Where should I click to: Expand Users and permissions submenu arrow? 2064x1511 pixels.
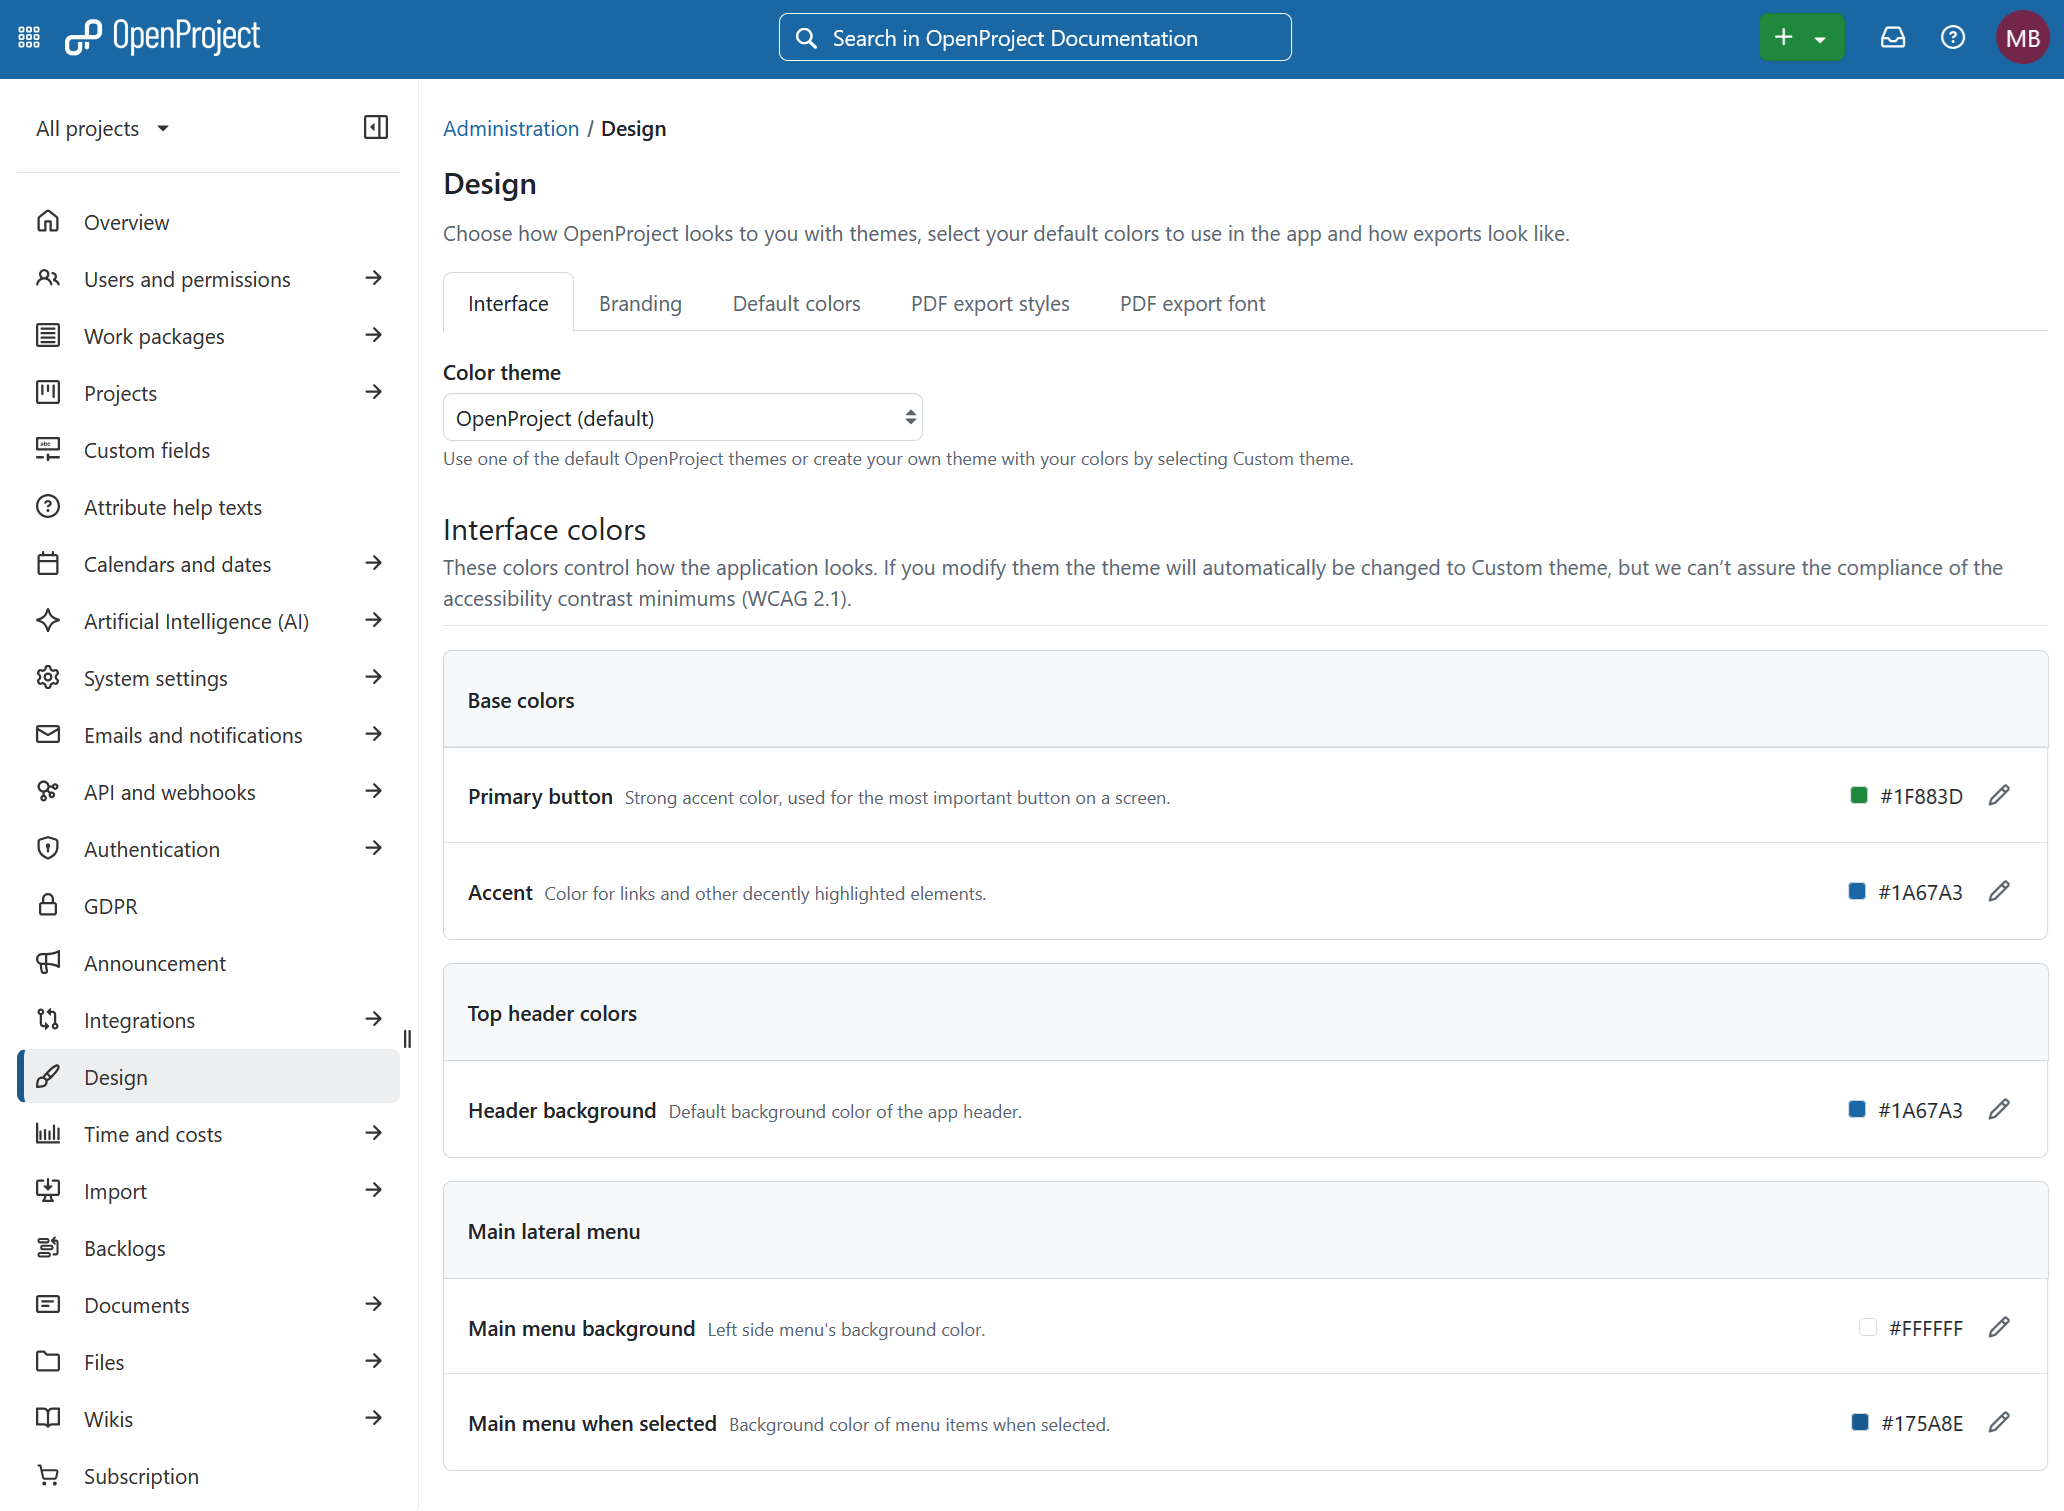(374, 278)
